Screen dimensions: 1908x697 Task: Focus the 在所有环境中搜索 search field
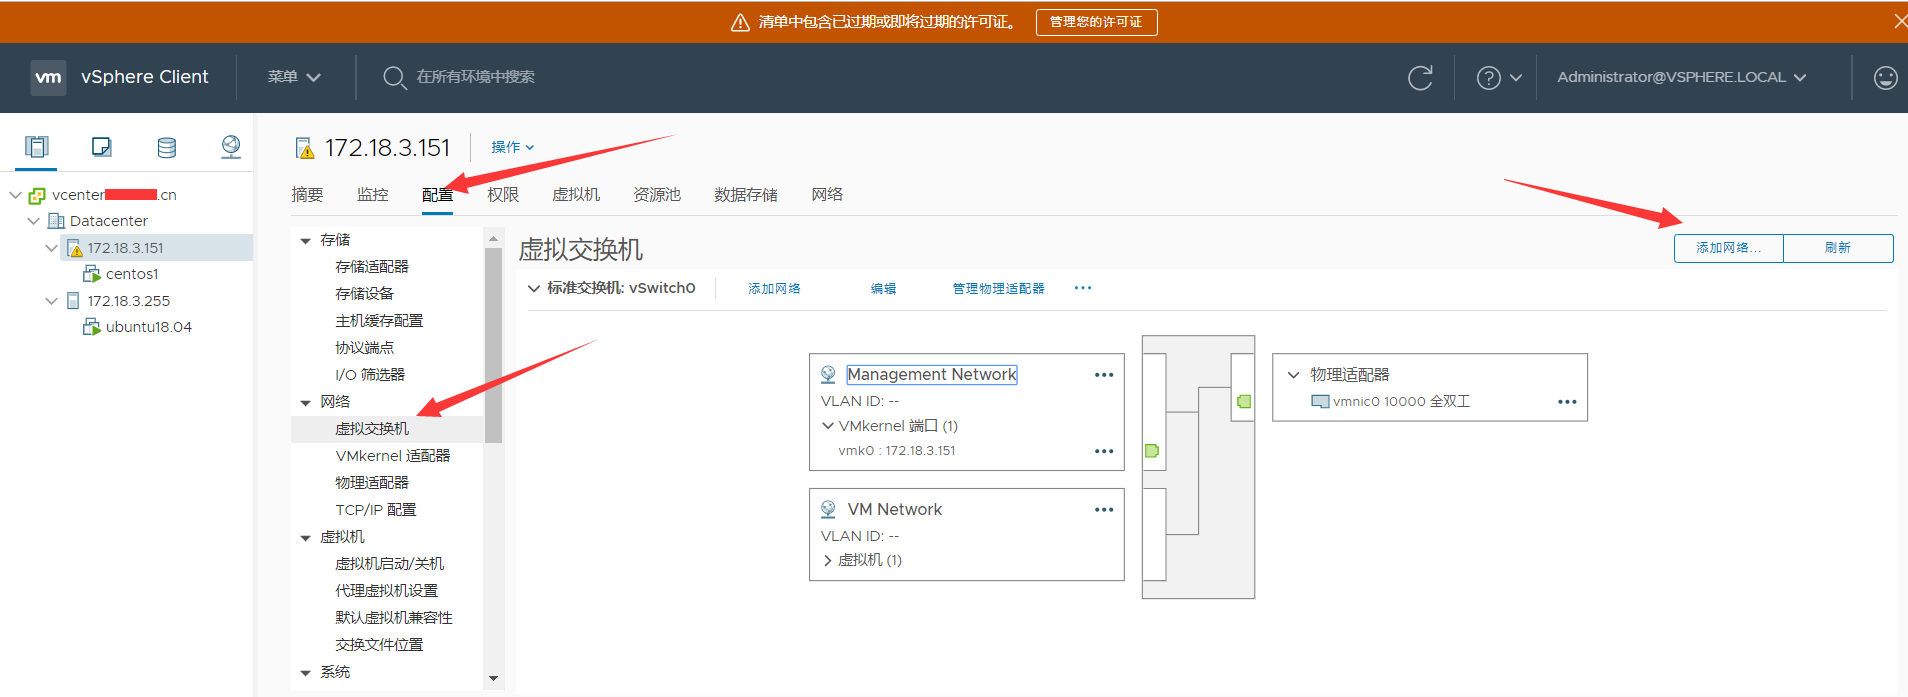coord(476,77)
